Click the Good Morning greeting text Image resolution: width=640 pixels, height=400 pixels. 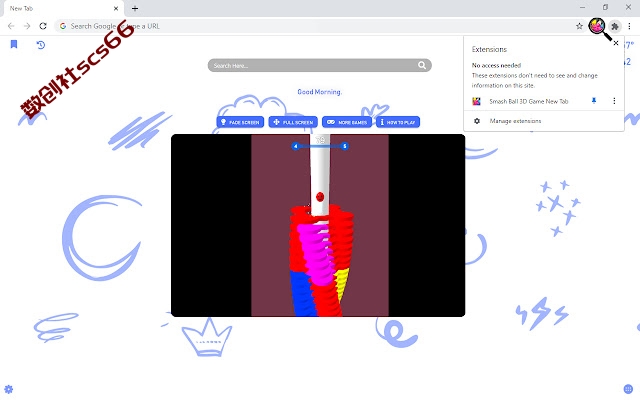319,92
